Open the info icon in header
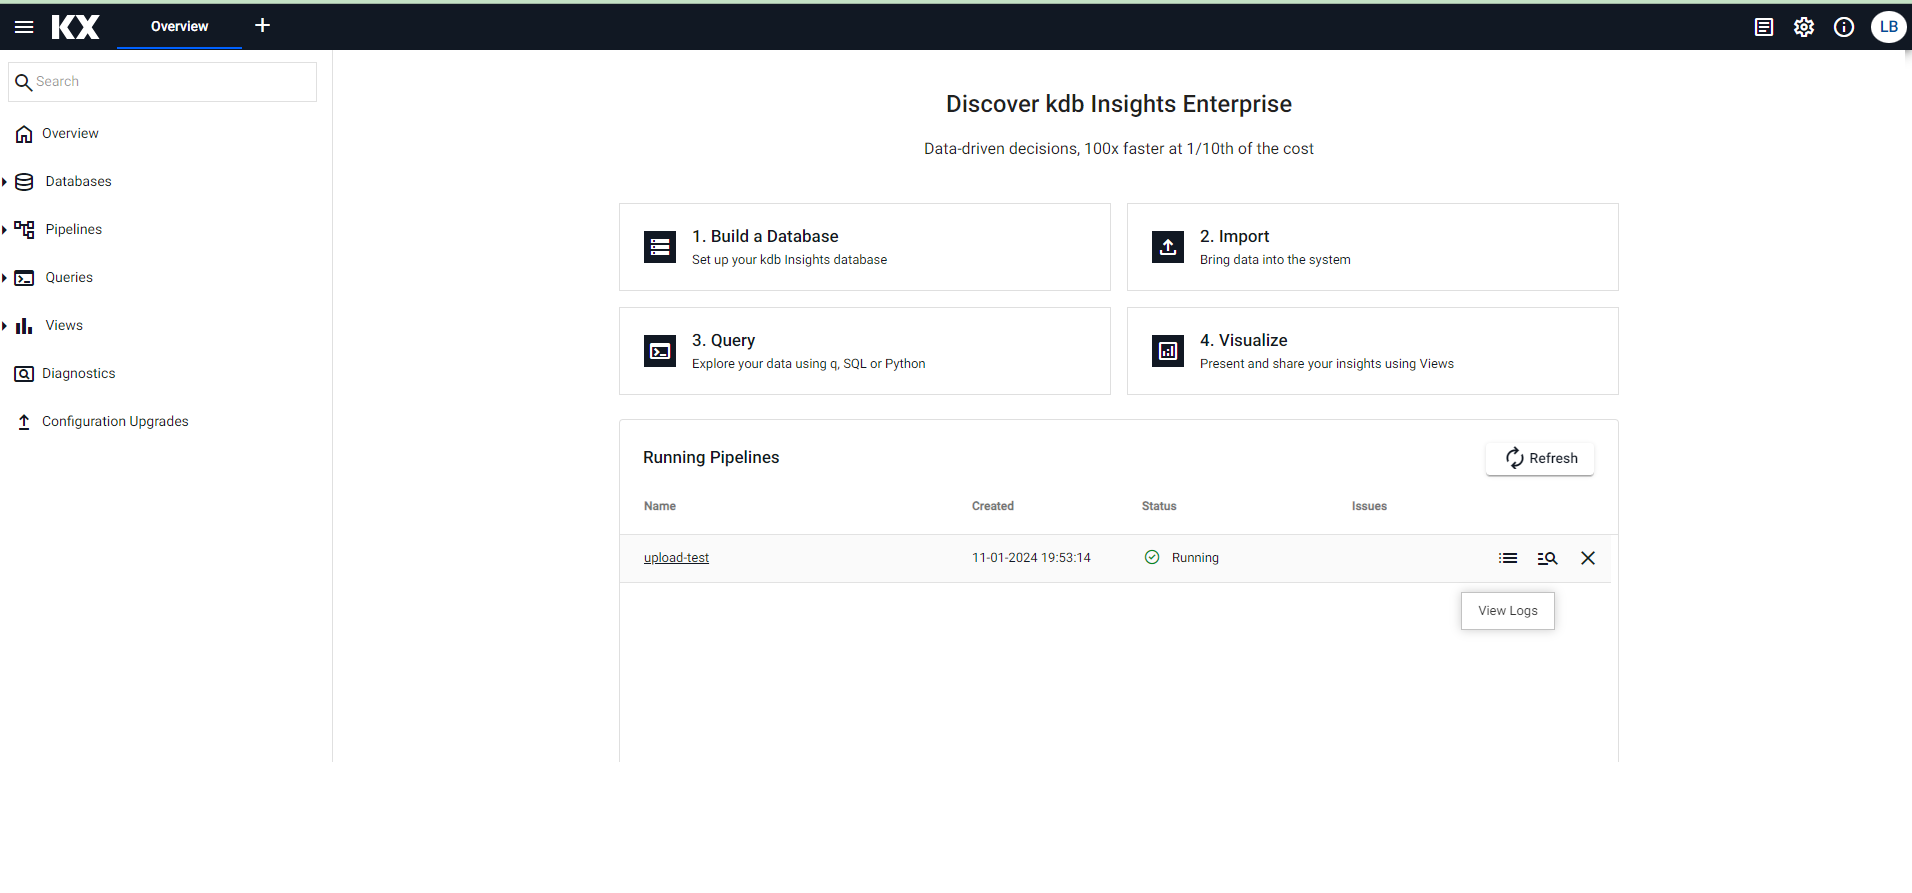This screenshot has width=1912, height=893. (1844, 27)
